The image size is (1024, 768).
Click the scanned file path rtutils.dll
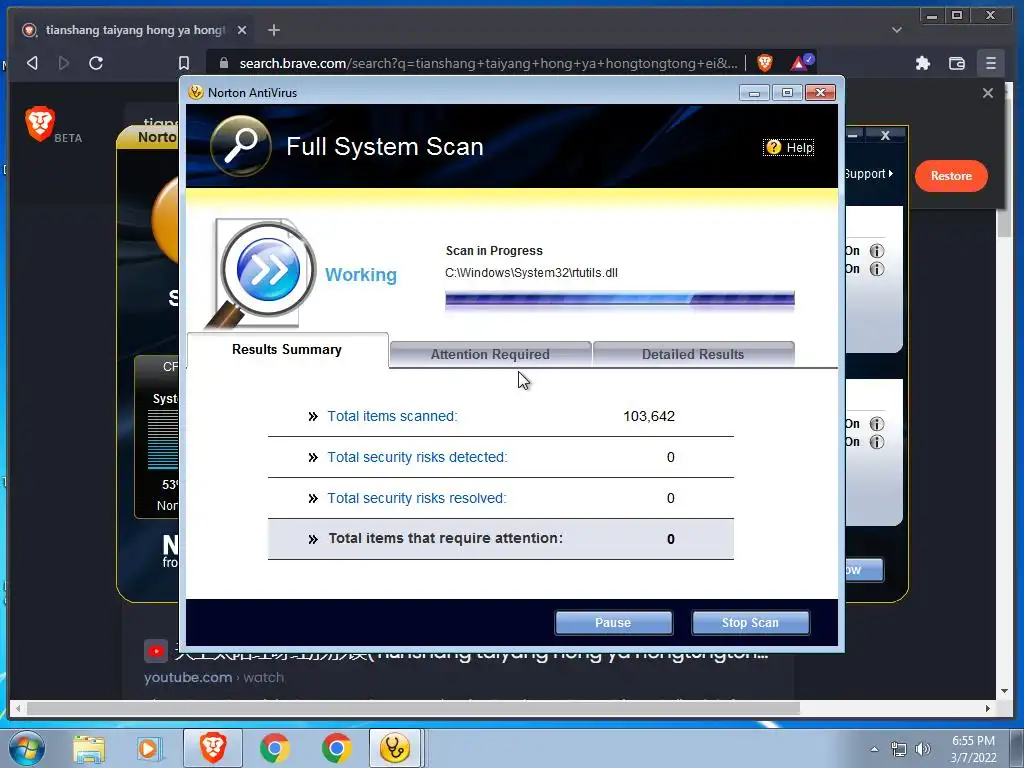pyautogui.click(x=532, y=273)
